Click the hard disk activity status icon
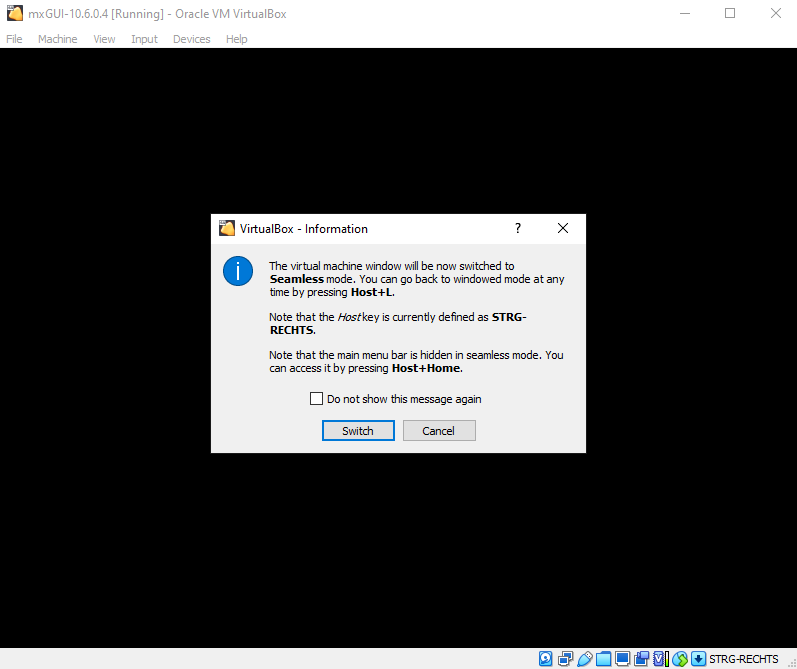Viewport: 797px width, 669px height. point(546,658)
